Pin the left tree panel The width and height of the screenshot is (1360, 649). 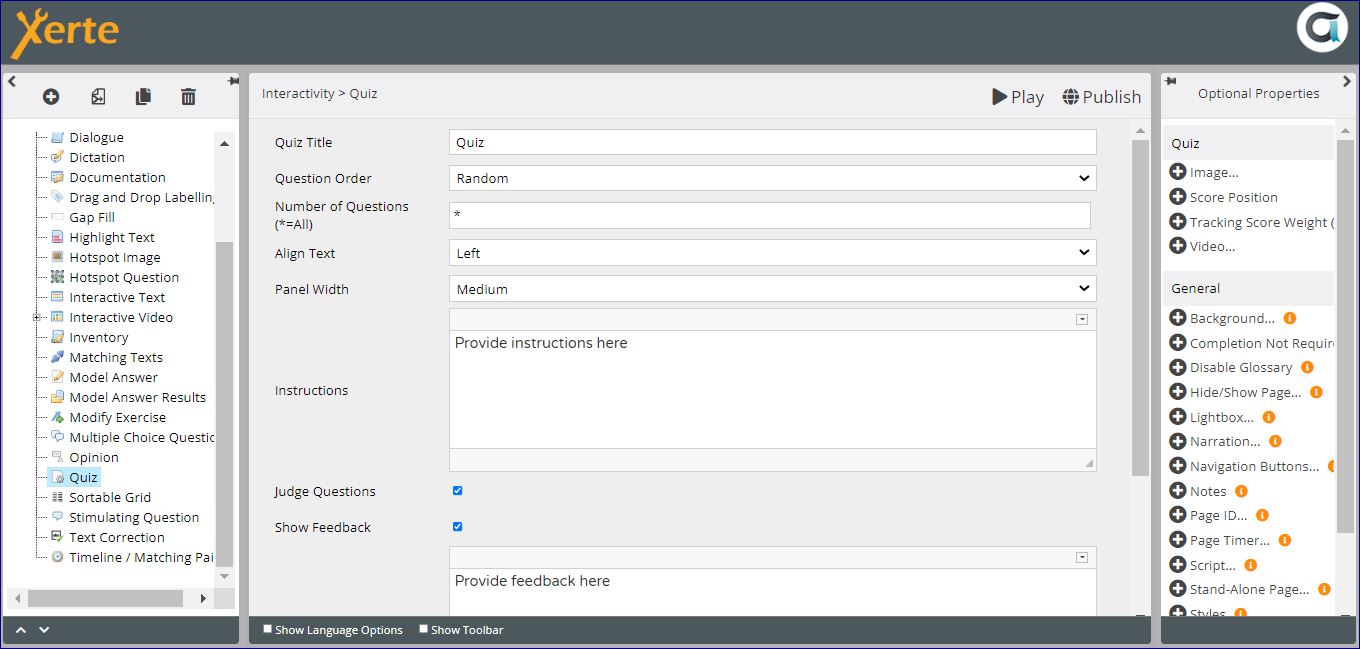[233, 81]
